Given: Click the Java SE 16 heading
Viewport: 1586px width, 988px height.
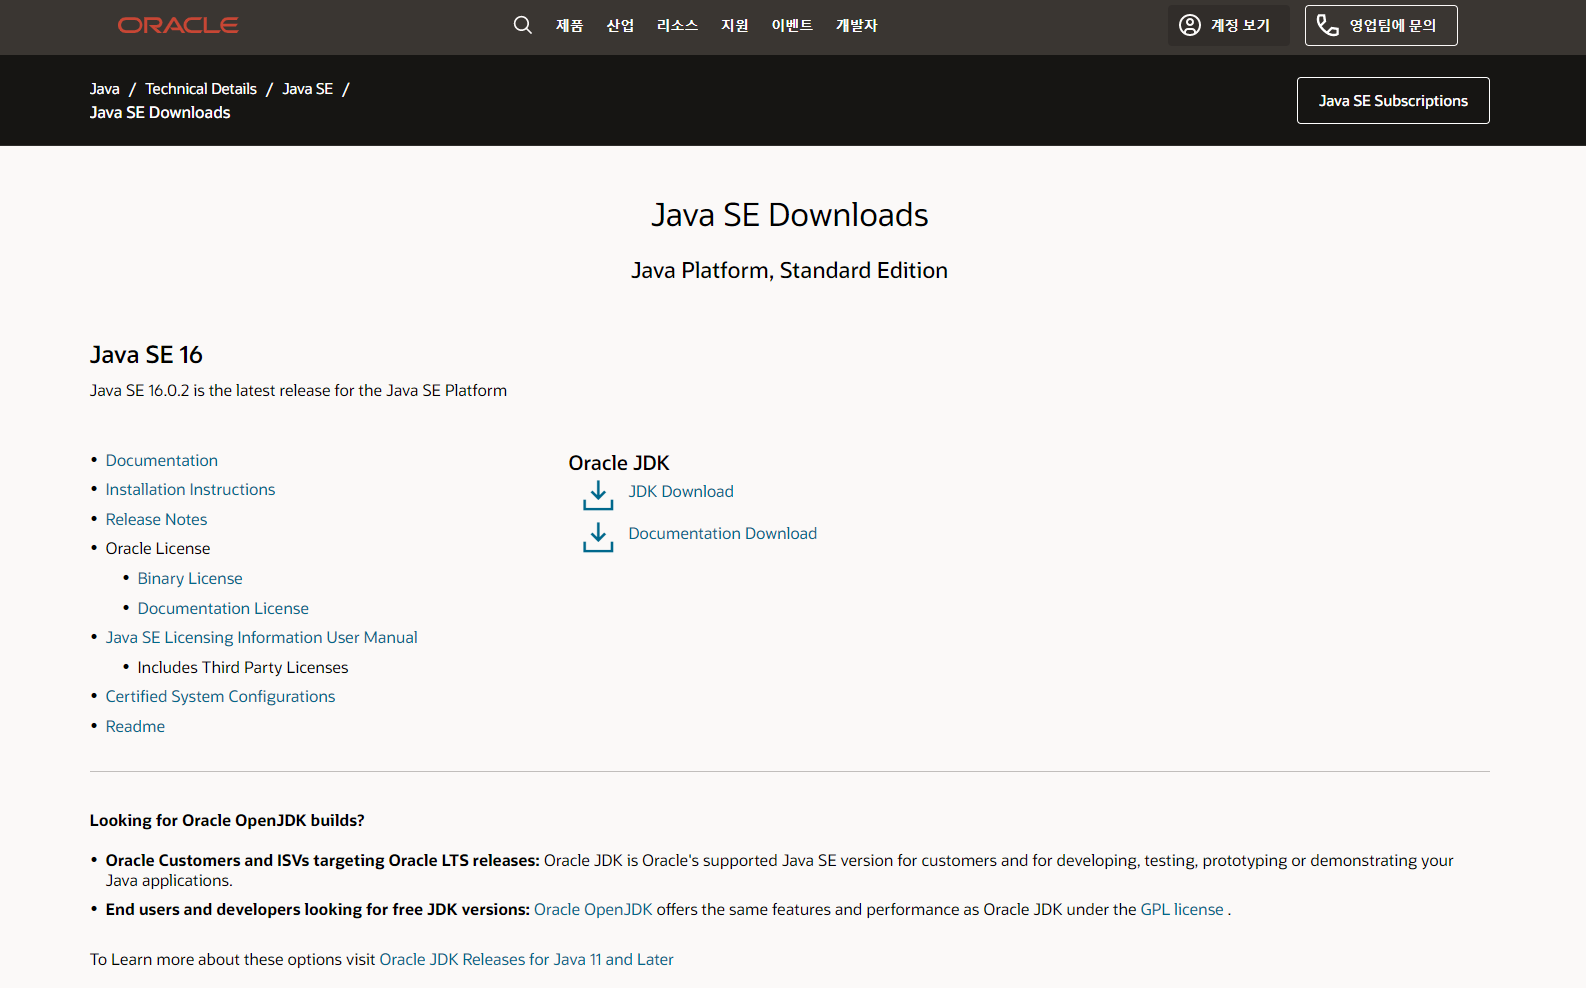Looking at the screenshot, I should 146,355.
